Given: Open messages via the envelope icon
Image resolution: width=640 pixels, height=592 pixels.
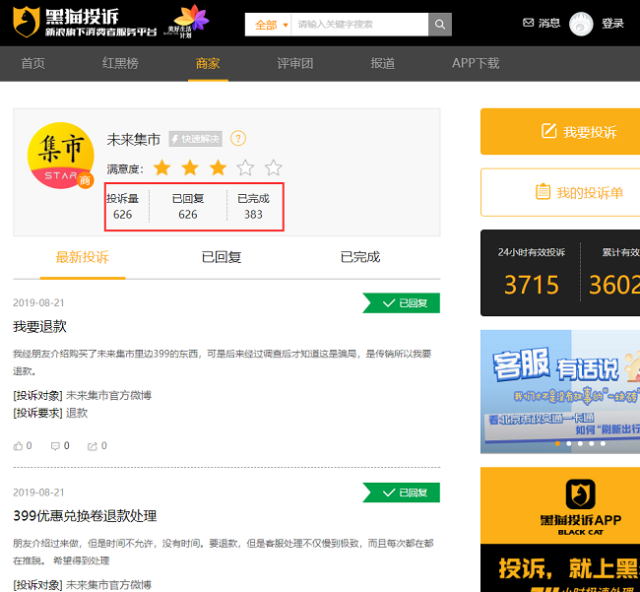Looking at the screenshot, I should pos(529,23).
